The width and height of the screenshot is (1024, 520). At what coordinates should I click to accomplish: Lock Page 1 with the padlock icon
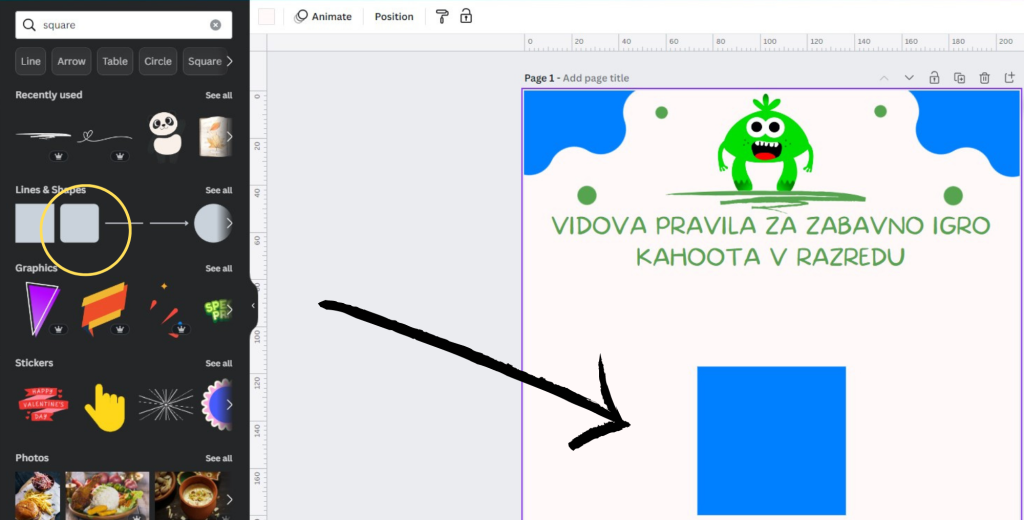click(x=934, y=78)
